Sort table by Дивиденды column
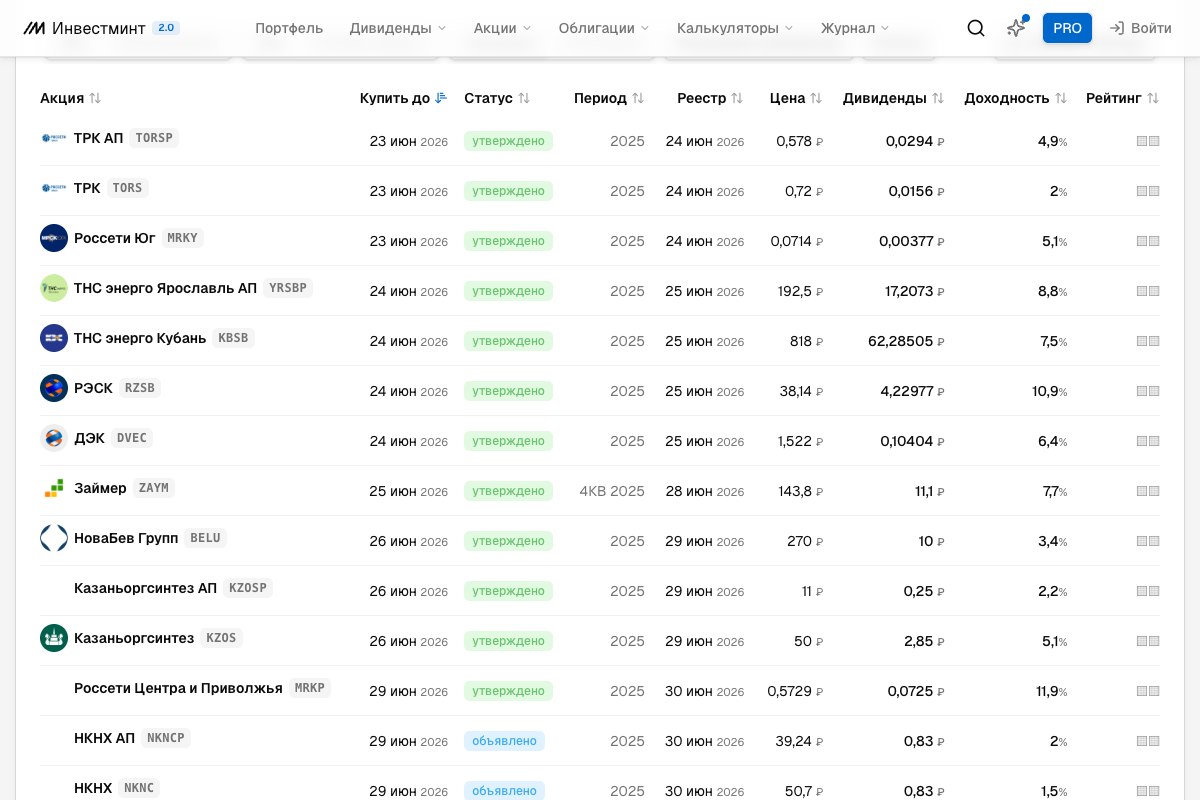1200x800 pixels. (x=893, y=98)
